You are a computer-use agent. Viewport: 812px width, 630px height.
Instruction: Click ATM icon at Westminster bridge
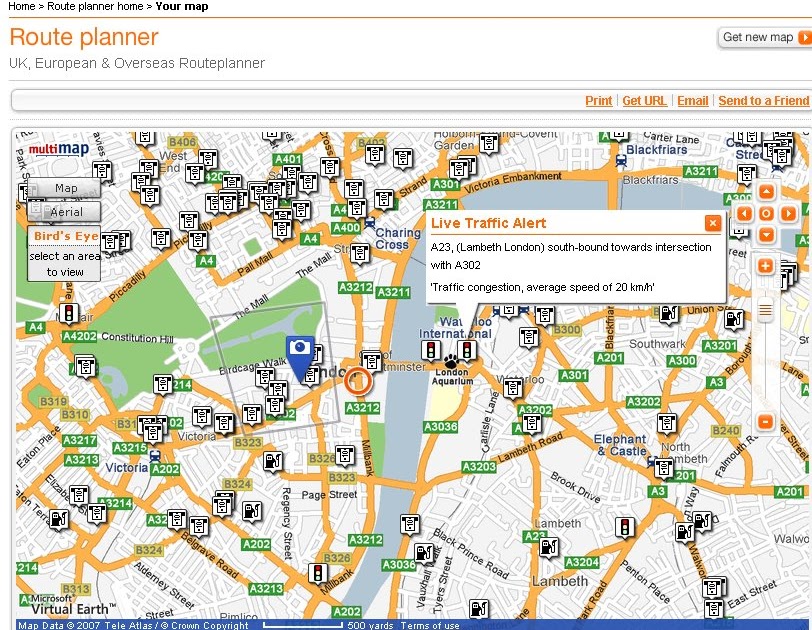coord(371,361)
